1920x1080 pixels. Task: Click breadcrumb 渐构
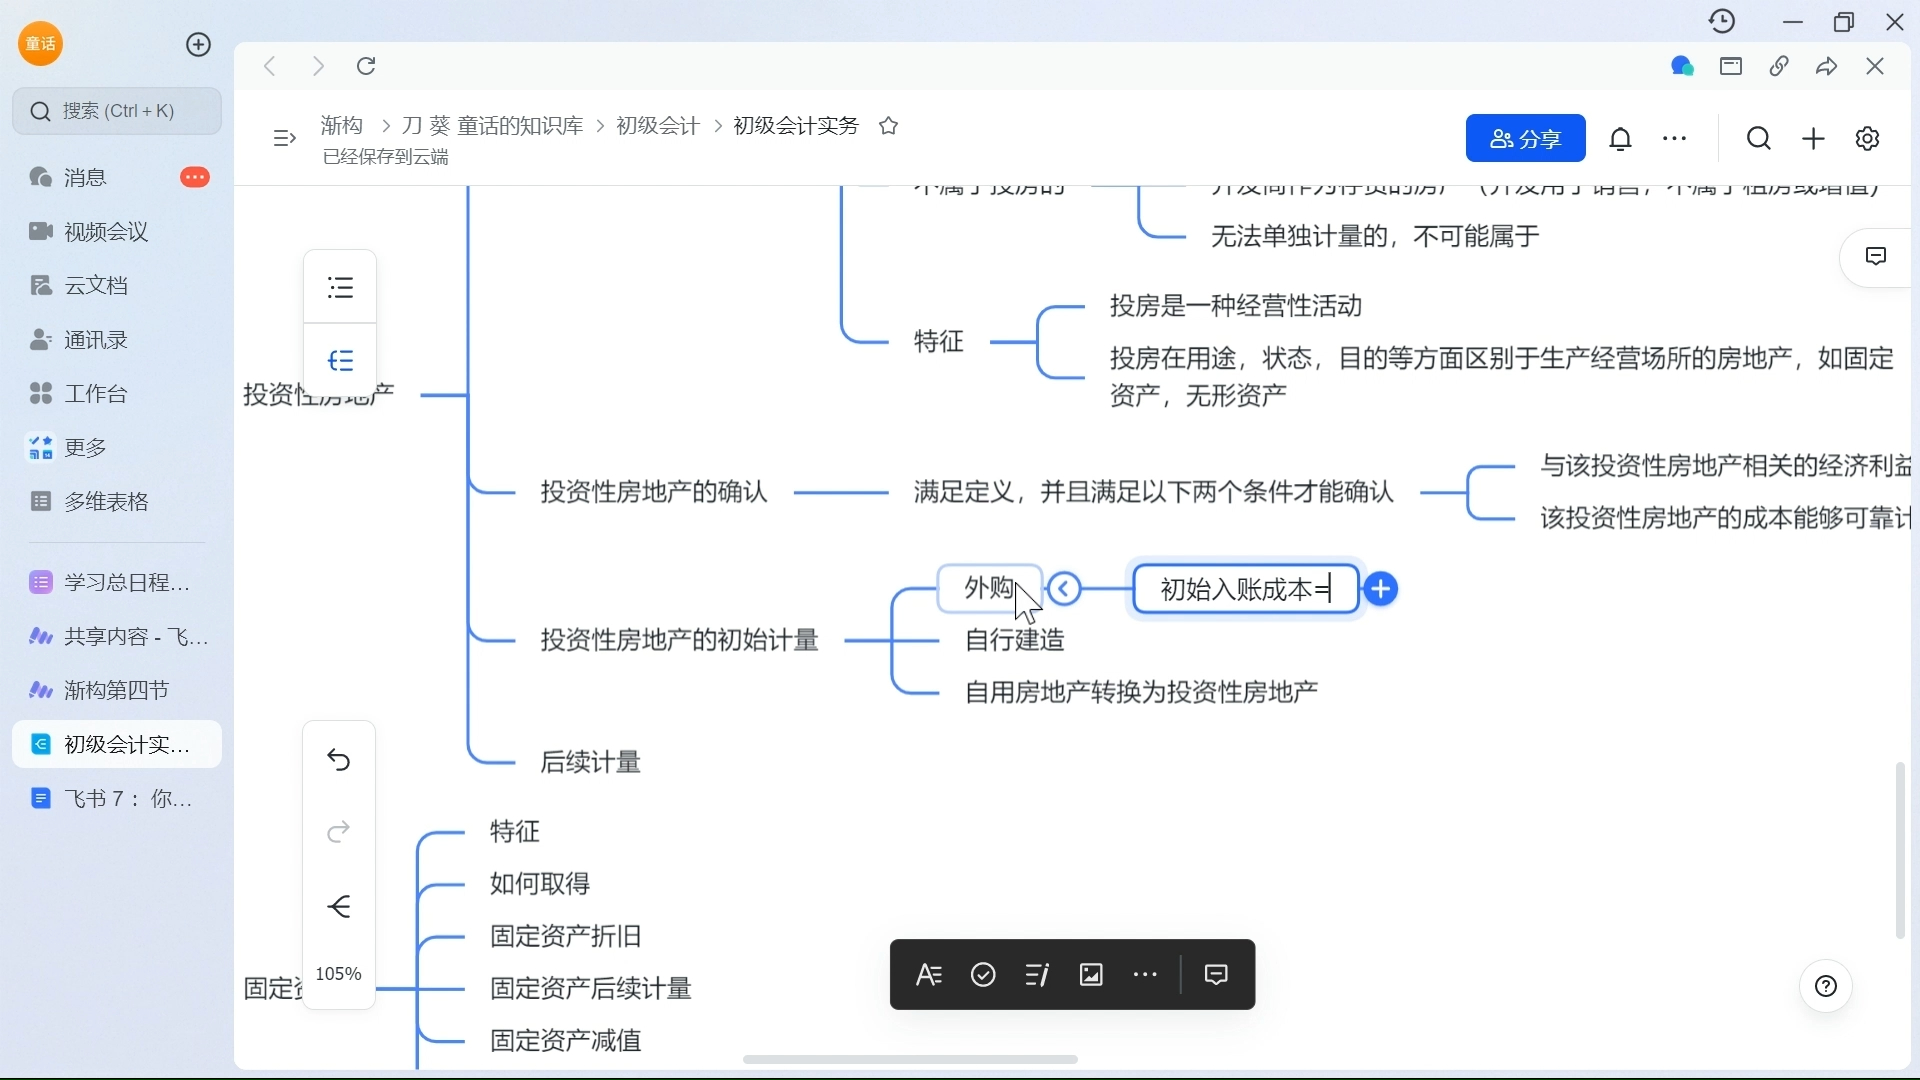coord(342,126)
